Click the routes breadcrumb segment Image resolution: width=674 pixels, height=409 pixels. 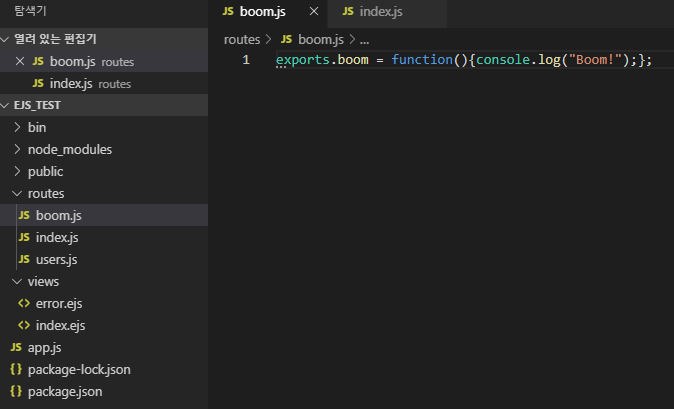click(x=241, y=39)
